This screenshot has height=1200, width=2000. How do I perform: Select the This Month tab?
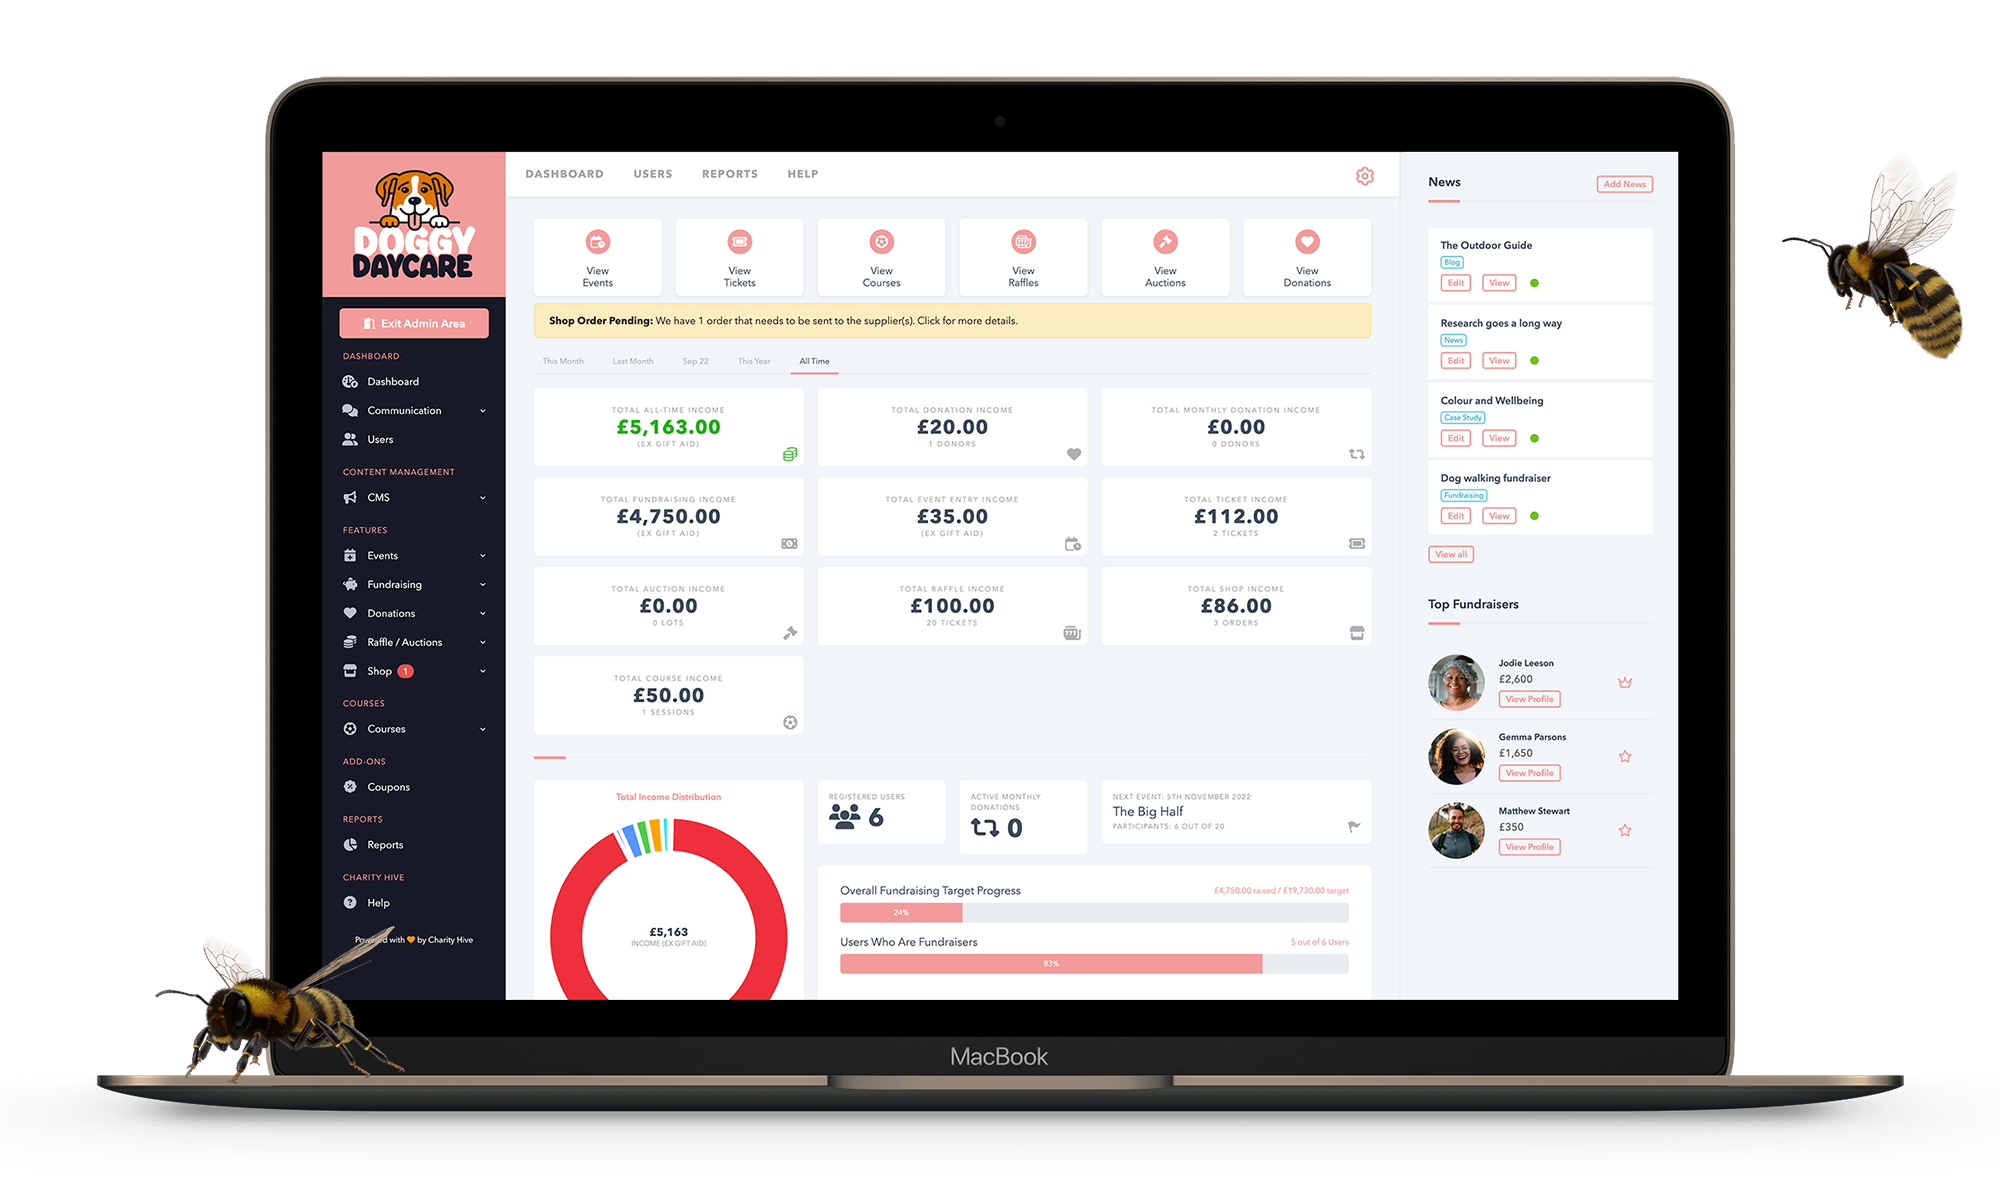[561, 360]
